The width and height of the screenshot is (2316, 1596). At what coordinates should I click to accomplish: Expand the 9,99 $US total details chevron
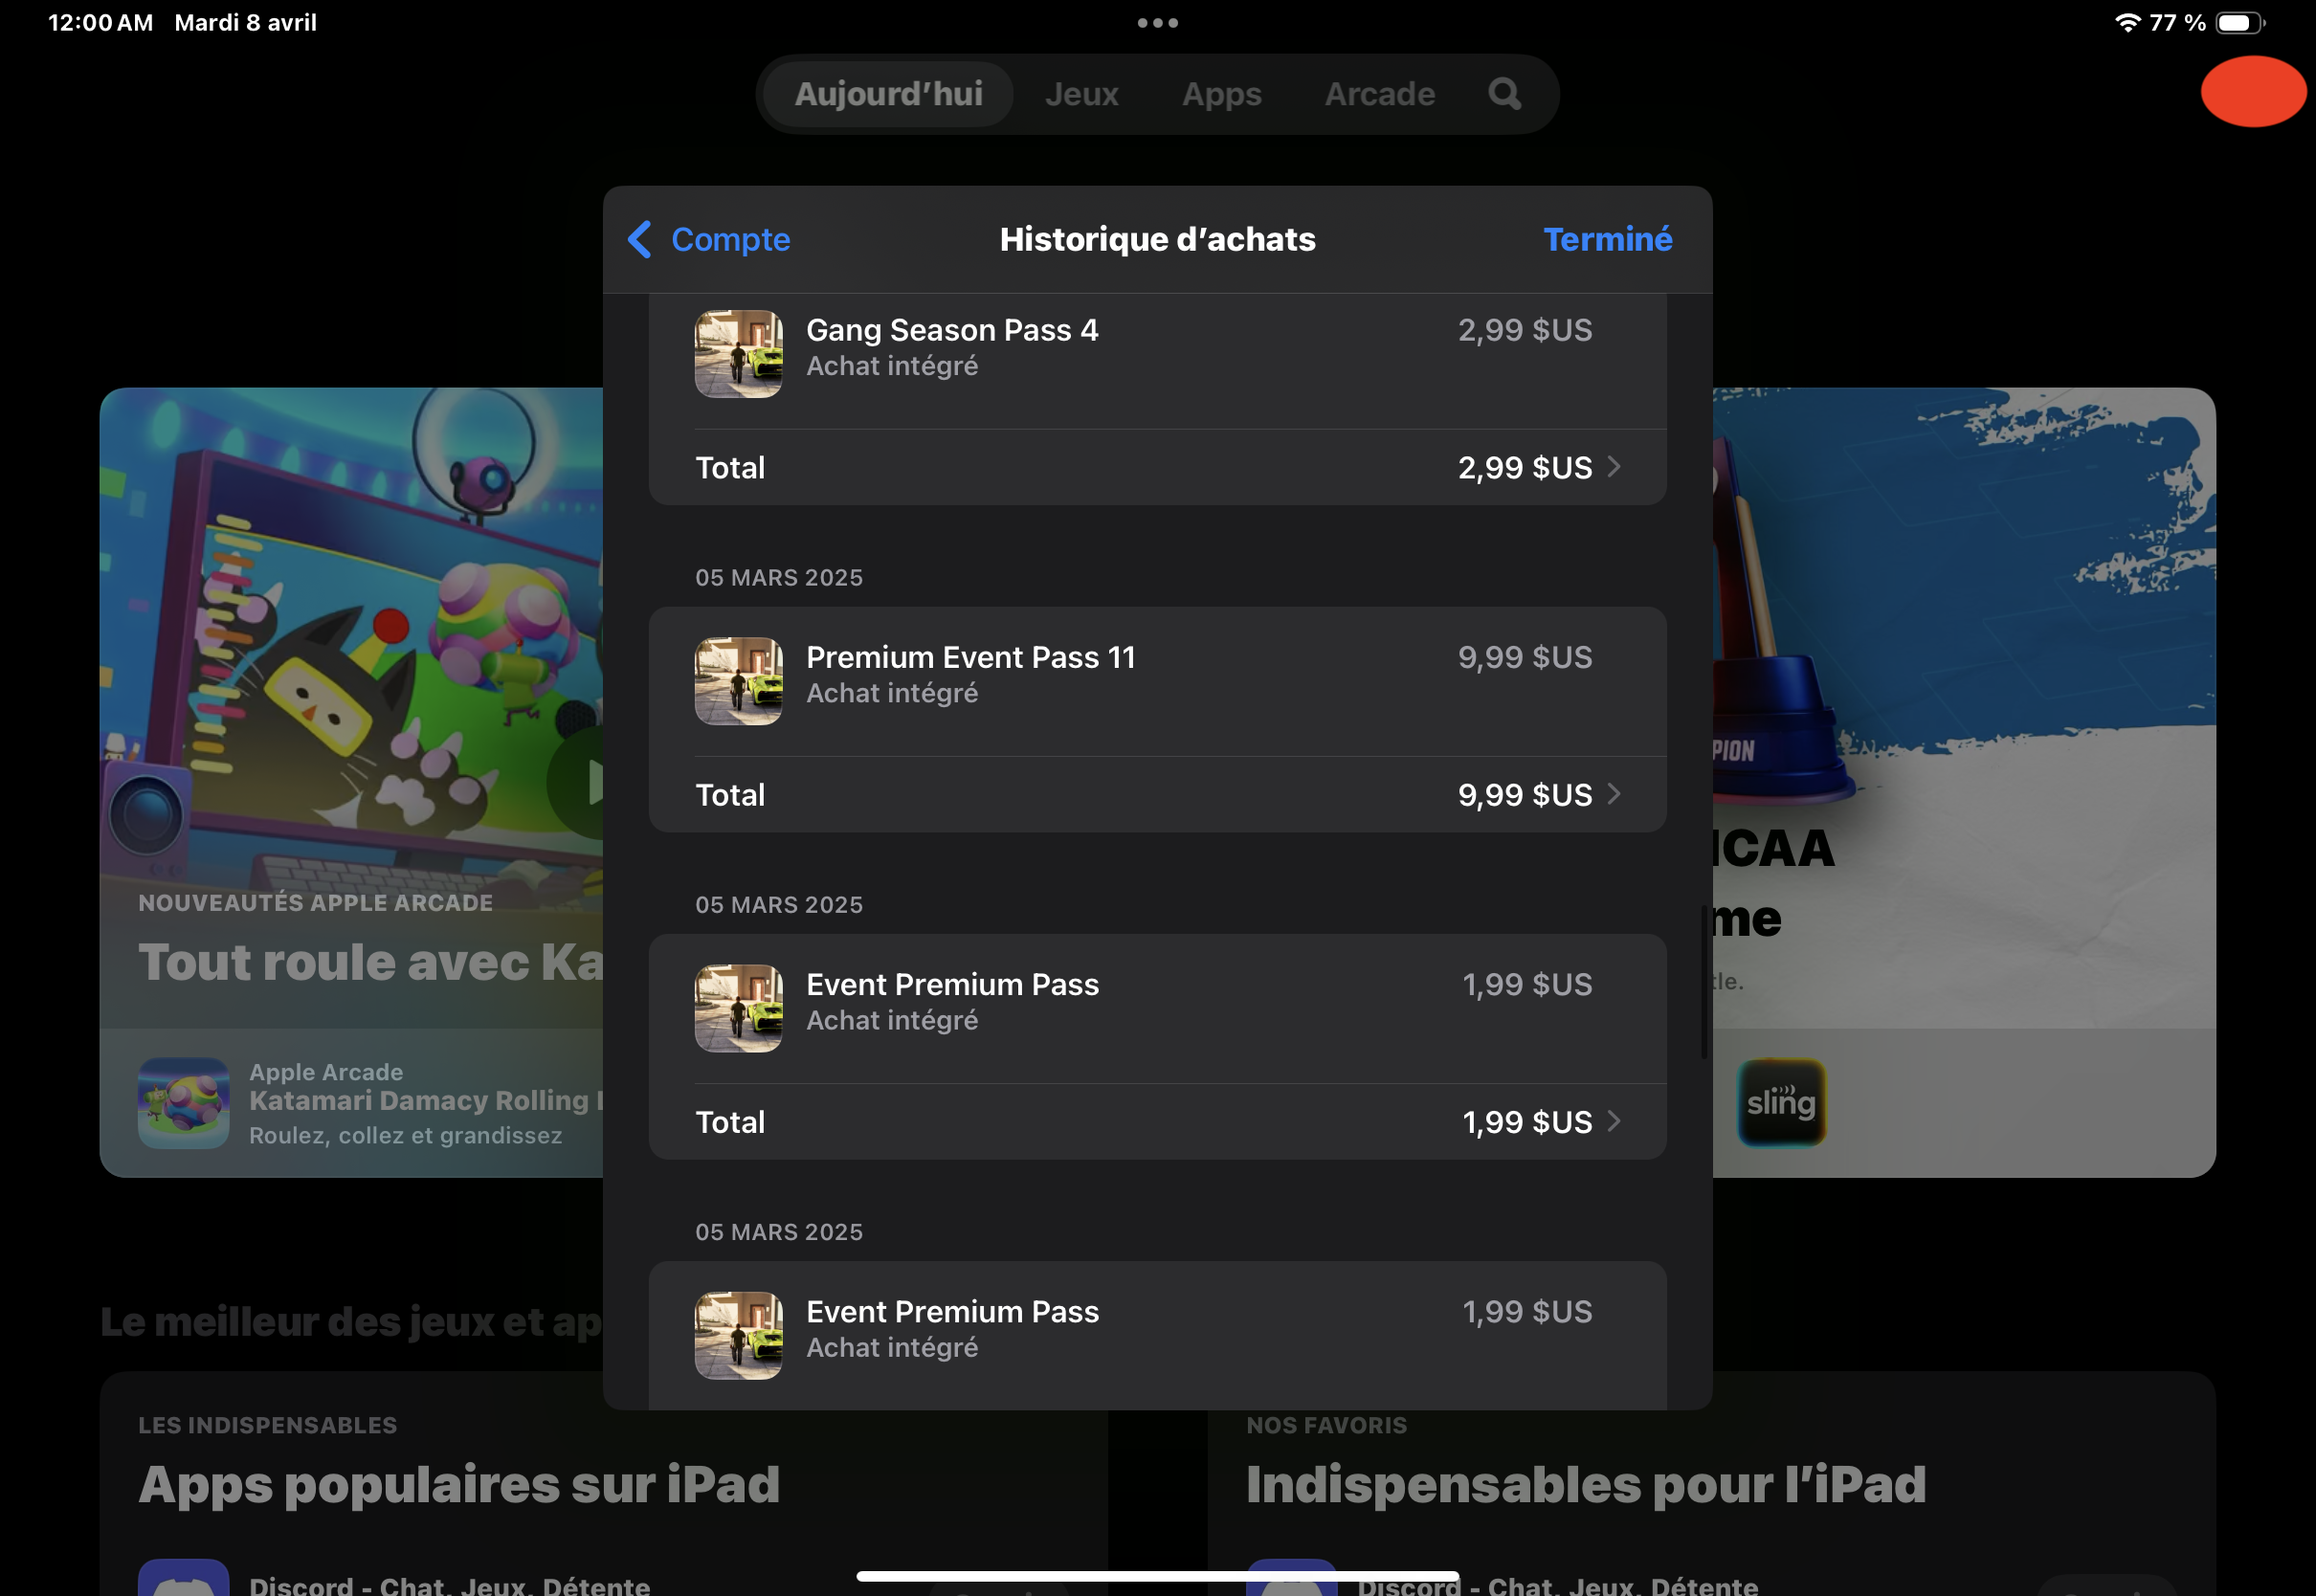[1613, 794]
